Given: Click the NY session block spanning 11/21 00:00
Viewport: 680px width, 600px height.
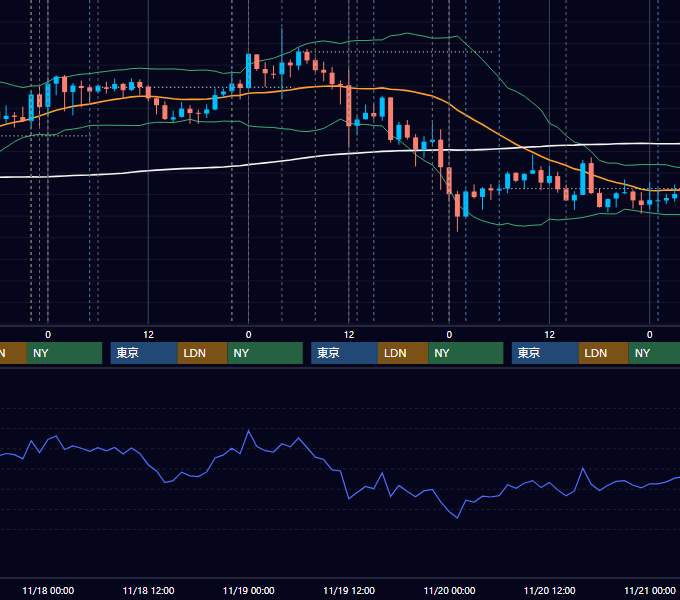Looking at the screenshot, I should pos(654,353).
